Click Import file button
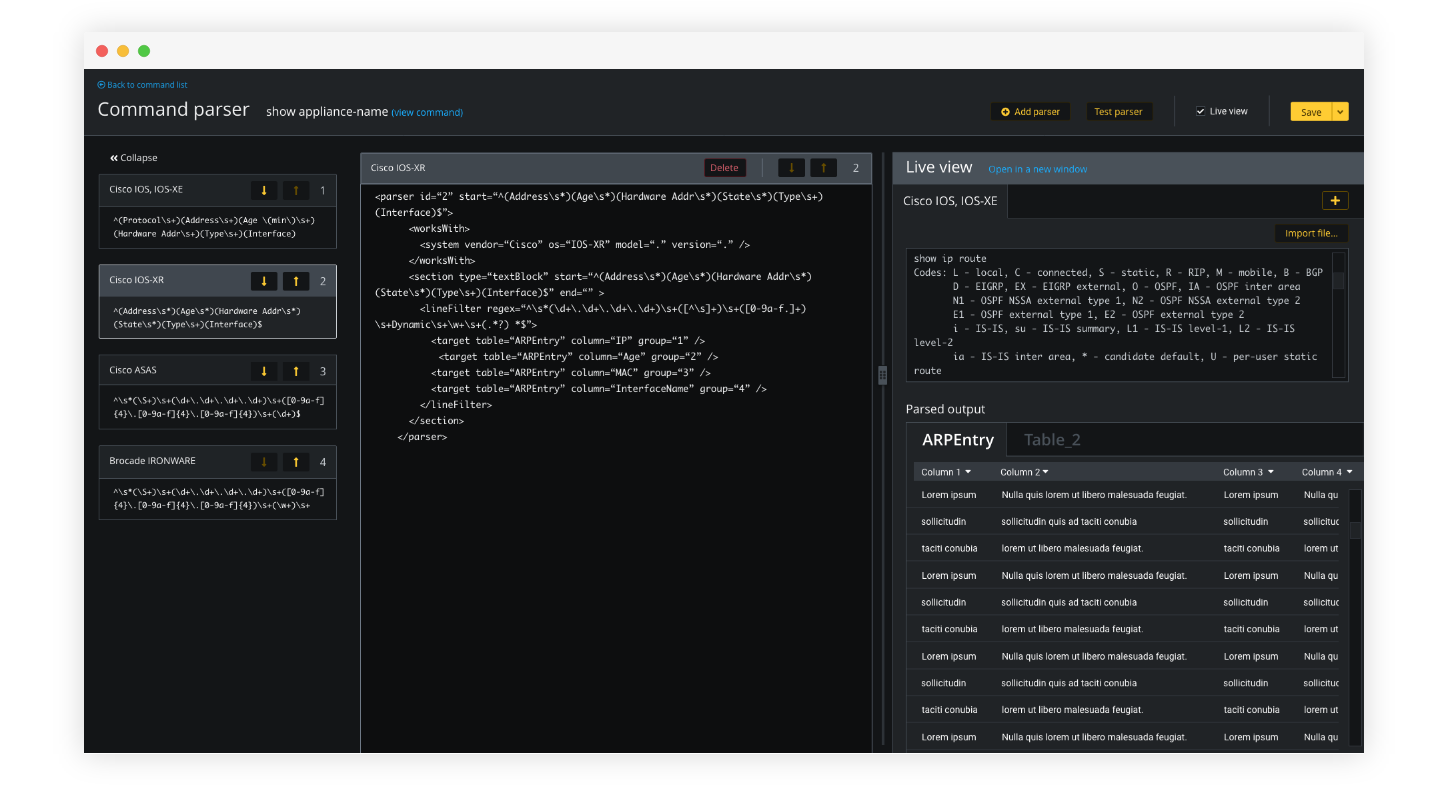1447x798 pixels. click(x=1311, y=233)
